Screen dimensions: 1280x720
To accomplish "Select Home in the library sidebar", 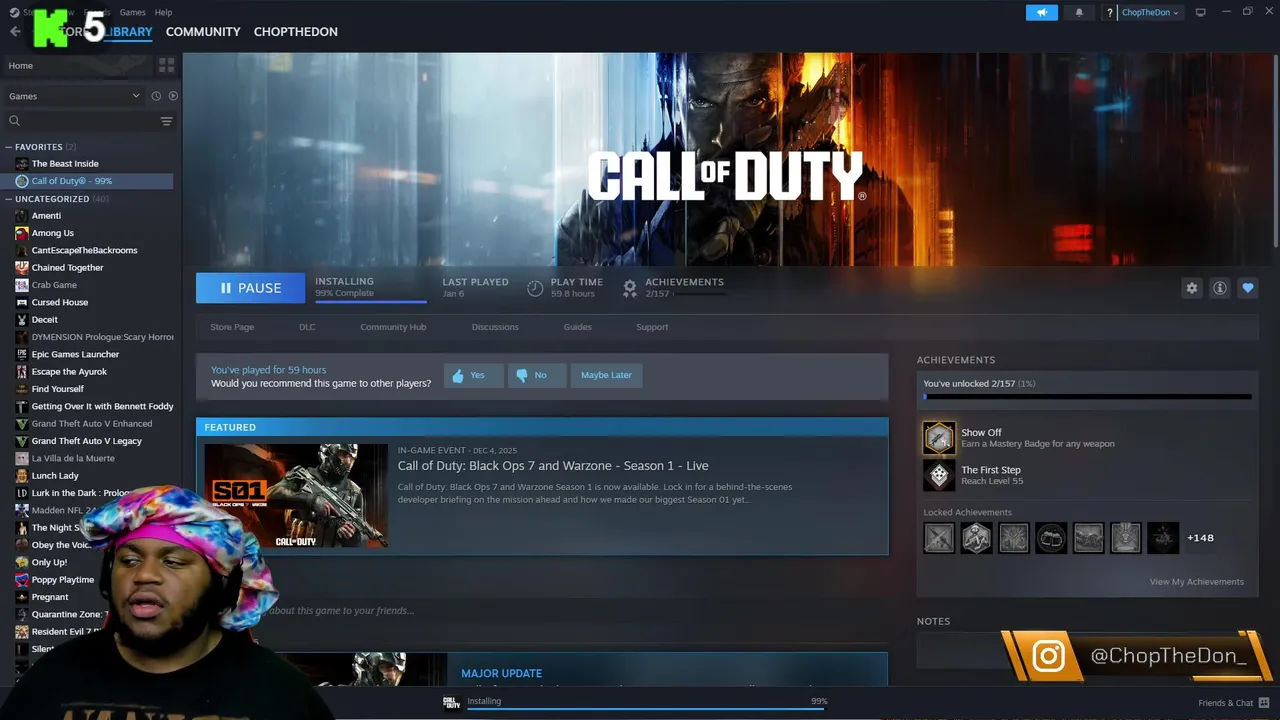I will click(x=78, y=65).
